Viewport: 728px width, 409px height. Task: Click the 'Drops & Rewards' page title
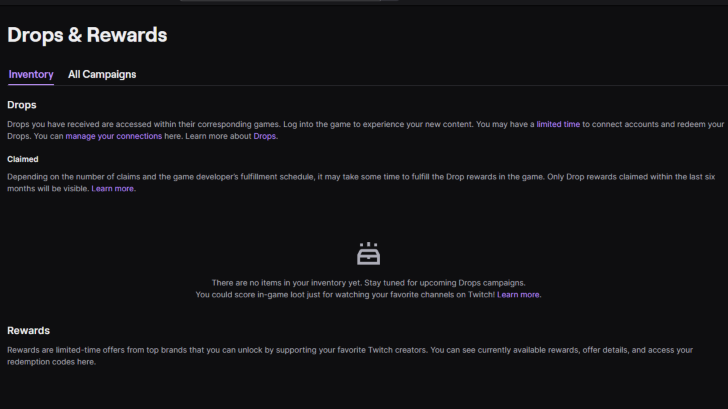87,35
